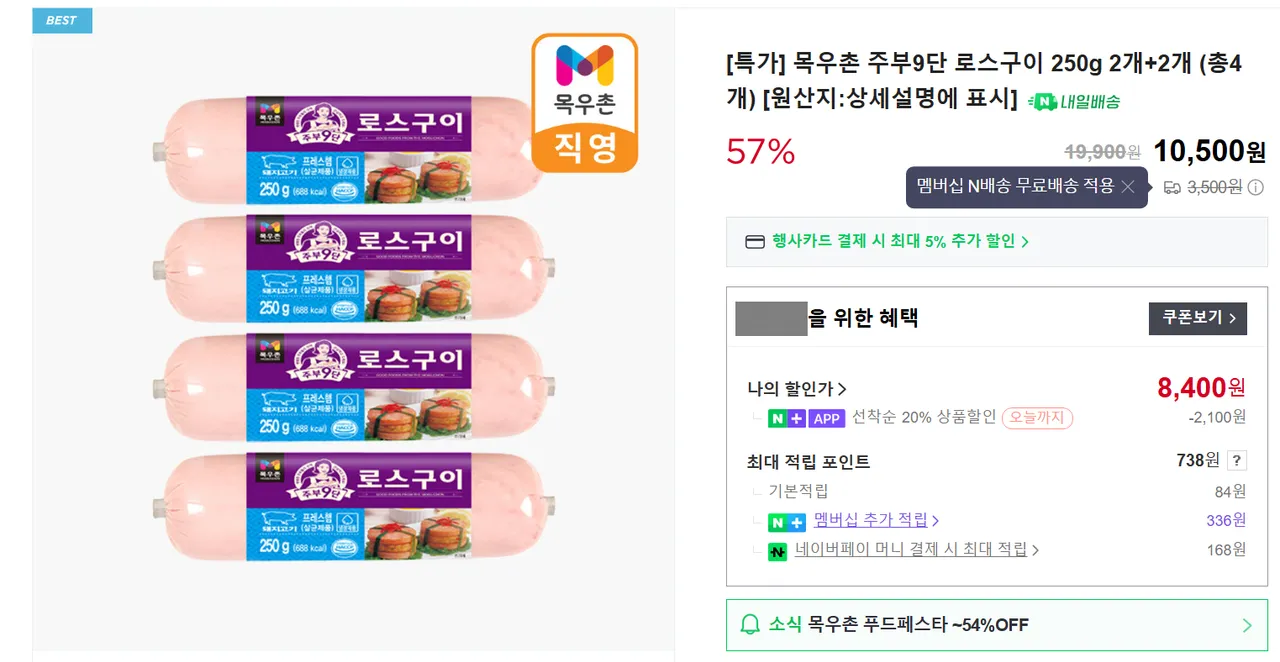Click the 로스구이 product image
Viewport: 1280px width, 662px height.
click(x=354, y=330)
